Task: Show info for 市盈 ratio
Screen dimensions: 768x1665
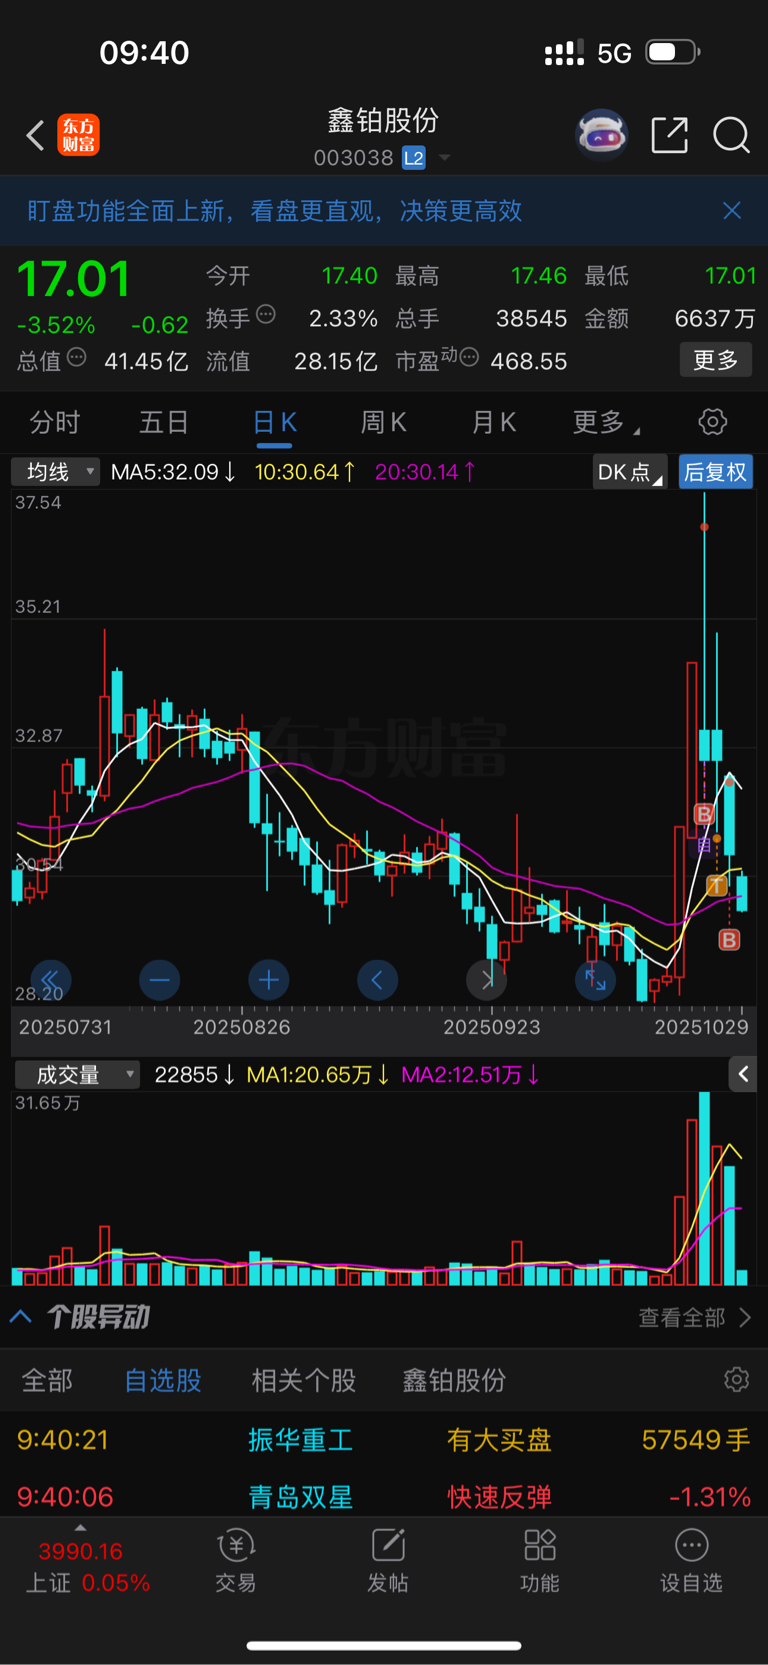Action: (x=469, y=358)
